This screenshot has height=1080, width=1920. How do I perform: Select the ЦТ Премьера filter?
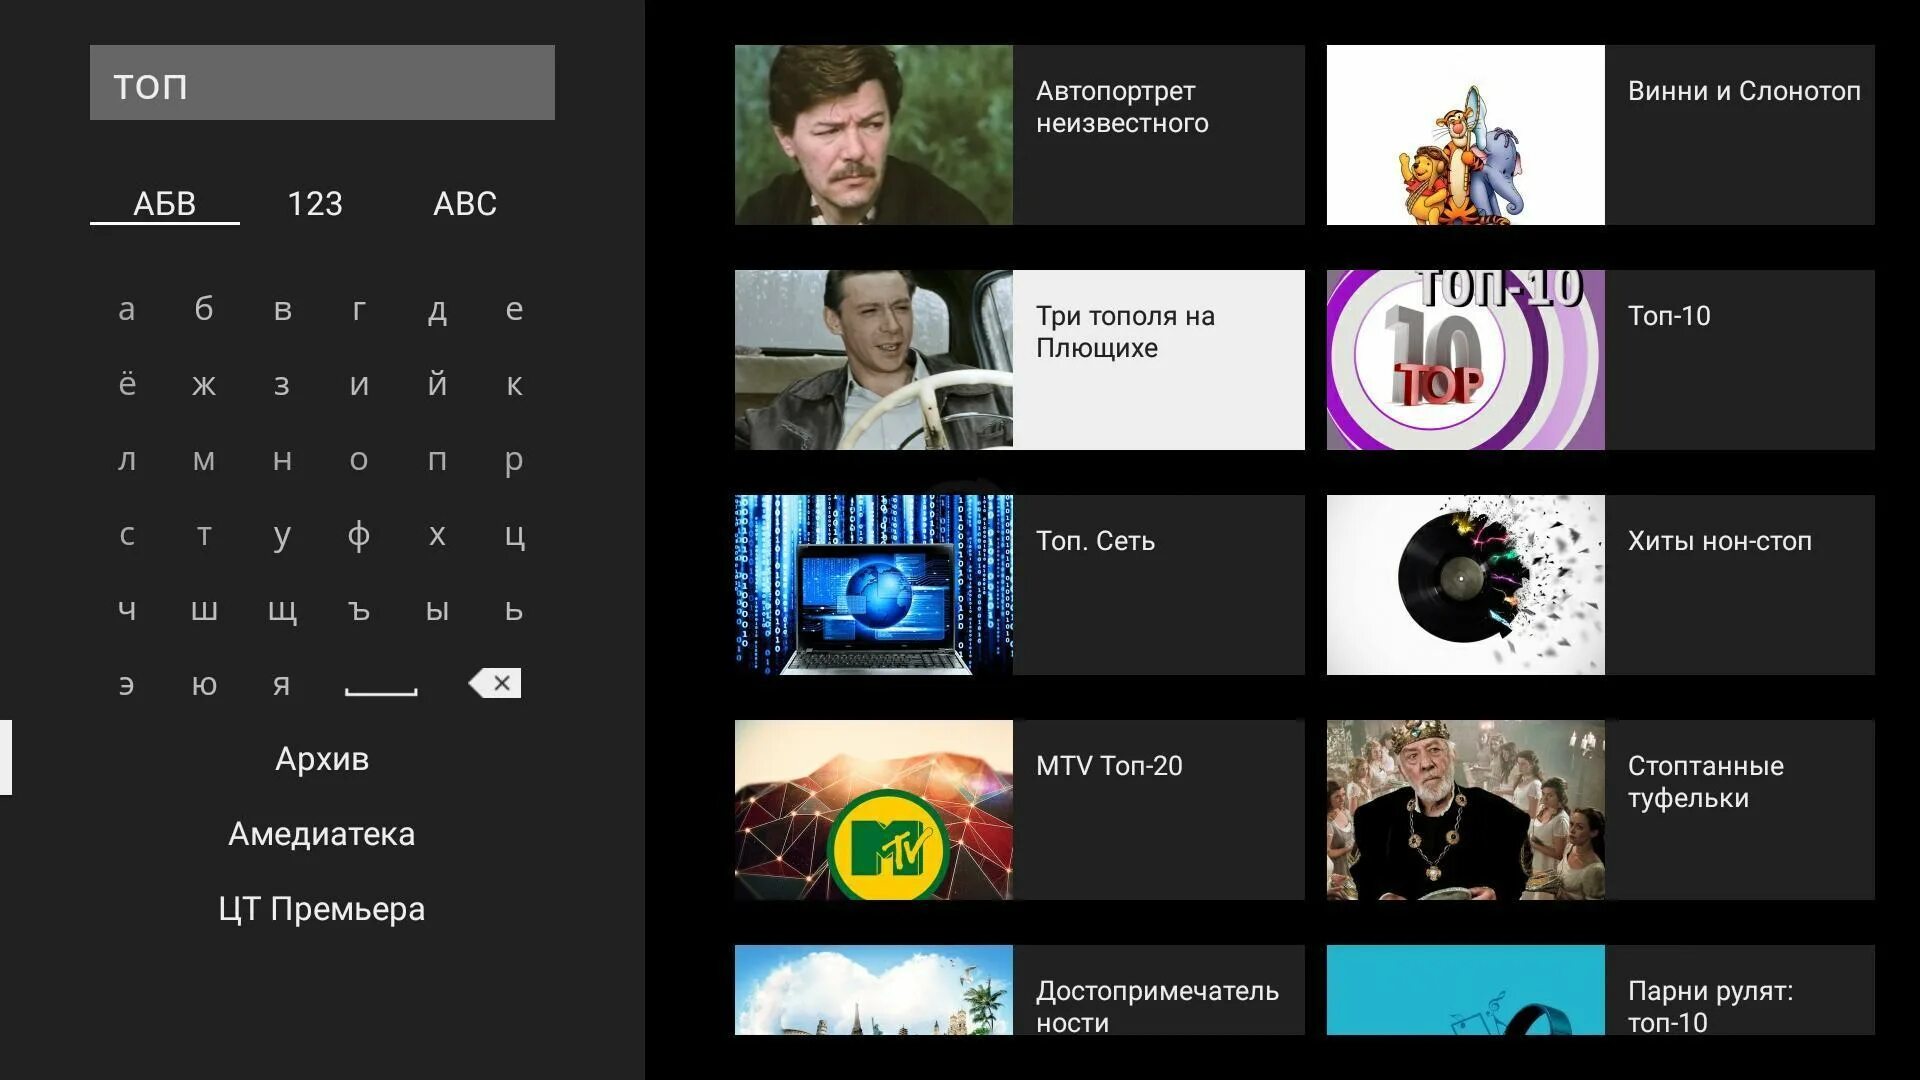322,909
